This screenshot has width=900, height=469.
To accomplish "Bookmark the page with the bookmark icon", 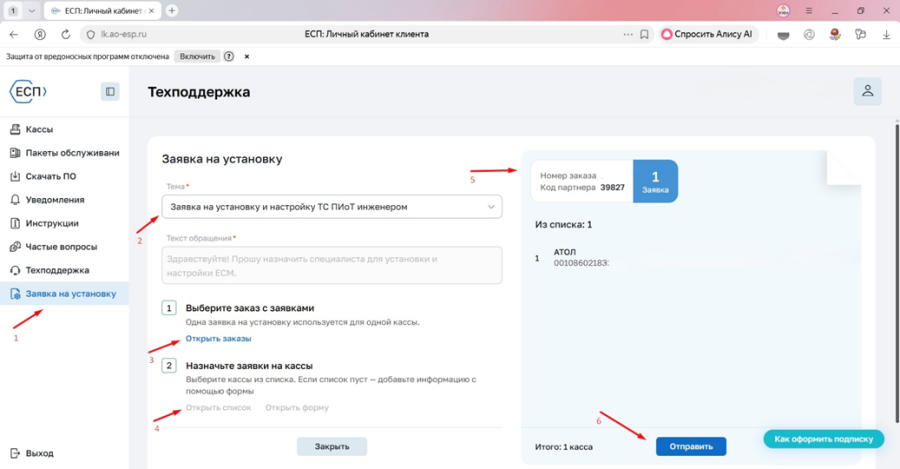I will click(644, 34).
